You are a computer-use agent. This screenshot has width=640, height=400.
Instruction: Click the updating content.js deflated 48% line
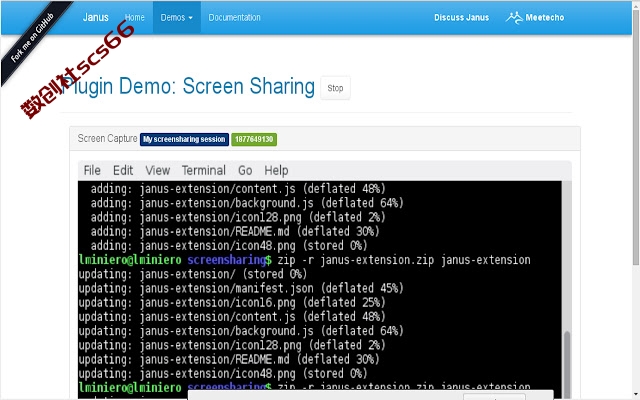point(232,317)
